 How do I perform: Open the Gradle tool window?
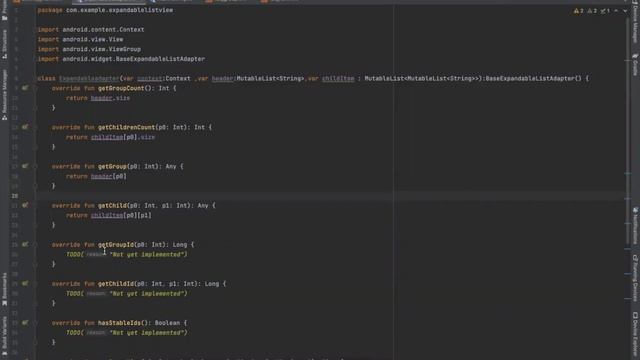coord(635,64)
